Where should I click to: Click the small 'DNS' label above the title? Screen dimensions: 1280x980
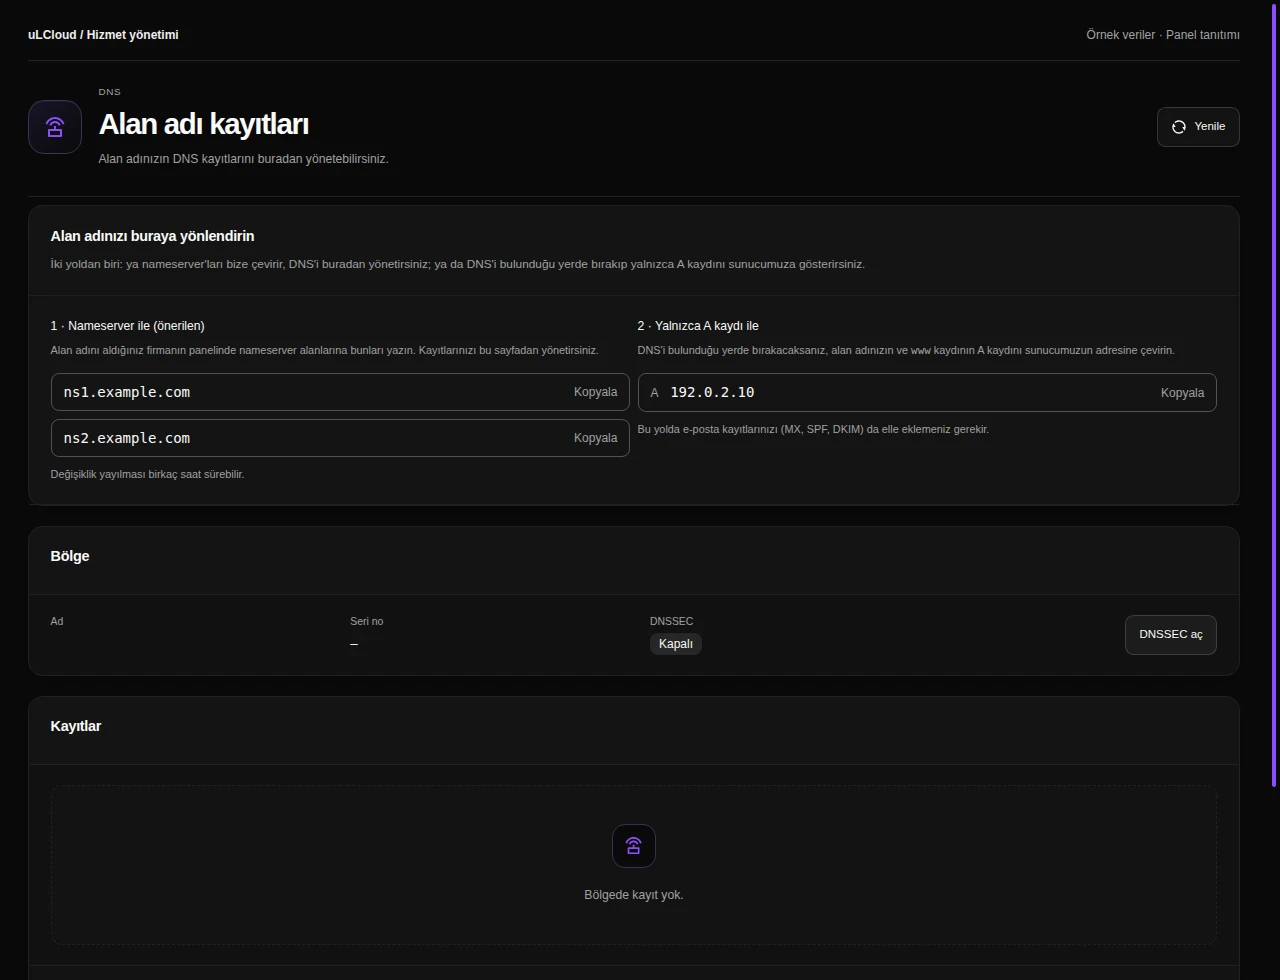click(109, 92)
